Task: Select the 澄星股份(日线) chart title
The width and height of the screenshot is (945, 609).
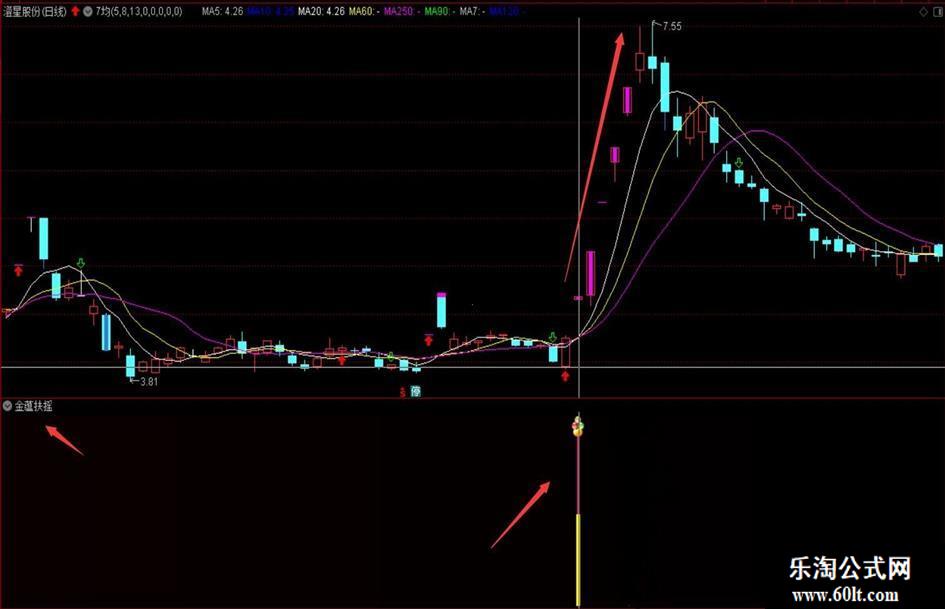Action: point(34,11)
